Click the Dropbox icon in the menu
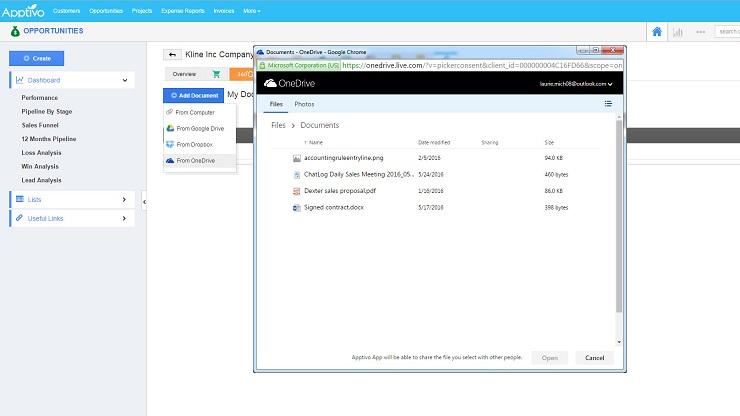The height and width of the screenshot is (416, 740). pos(170,144)
